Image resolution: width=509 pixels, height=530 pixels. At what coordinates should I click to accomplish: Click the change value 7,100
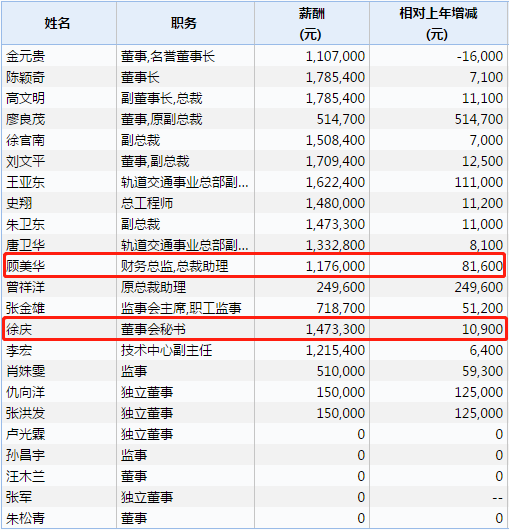point(486,77)
